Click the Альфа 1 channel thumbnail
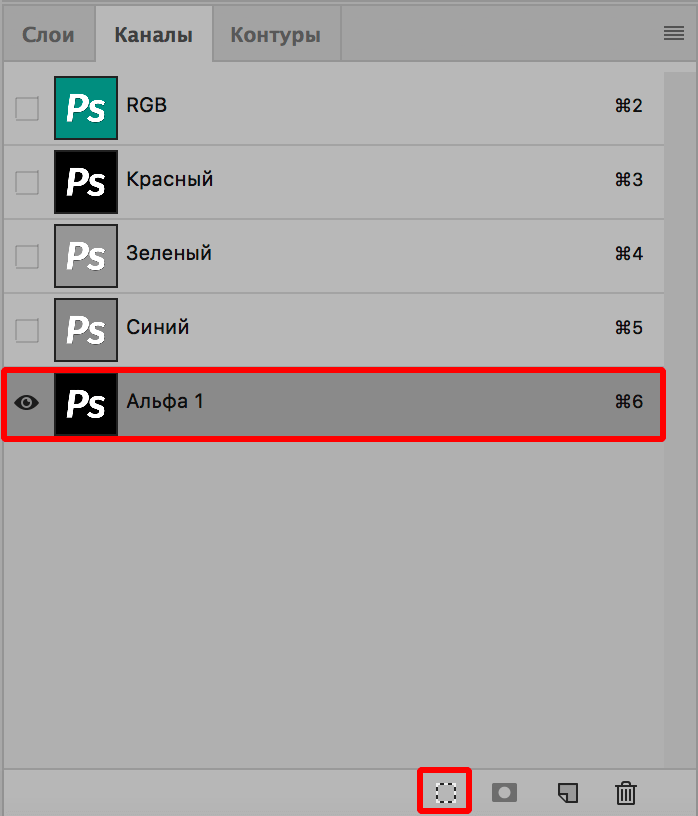Viewport: 698px width, 816px height. [86, 404]
